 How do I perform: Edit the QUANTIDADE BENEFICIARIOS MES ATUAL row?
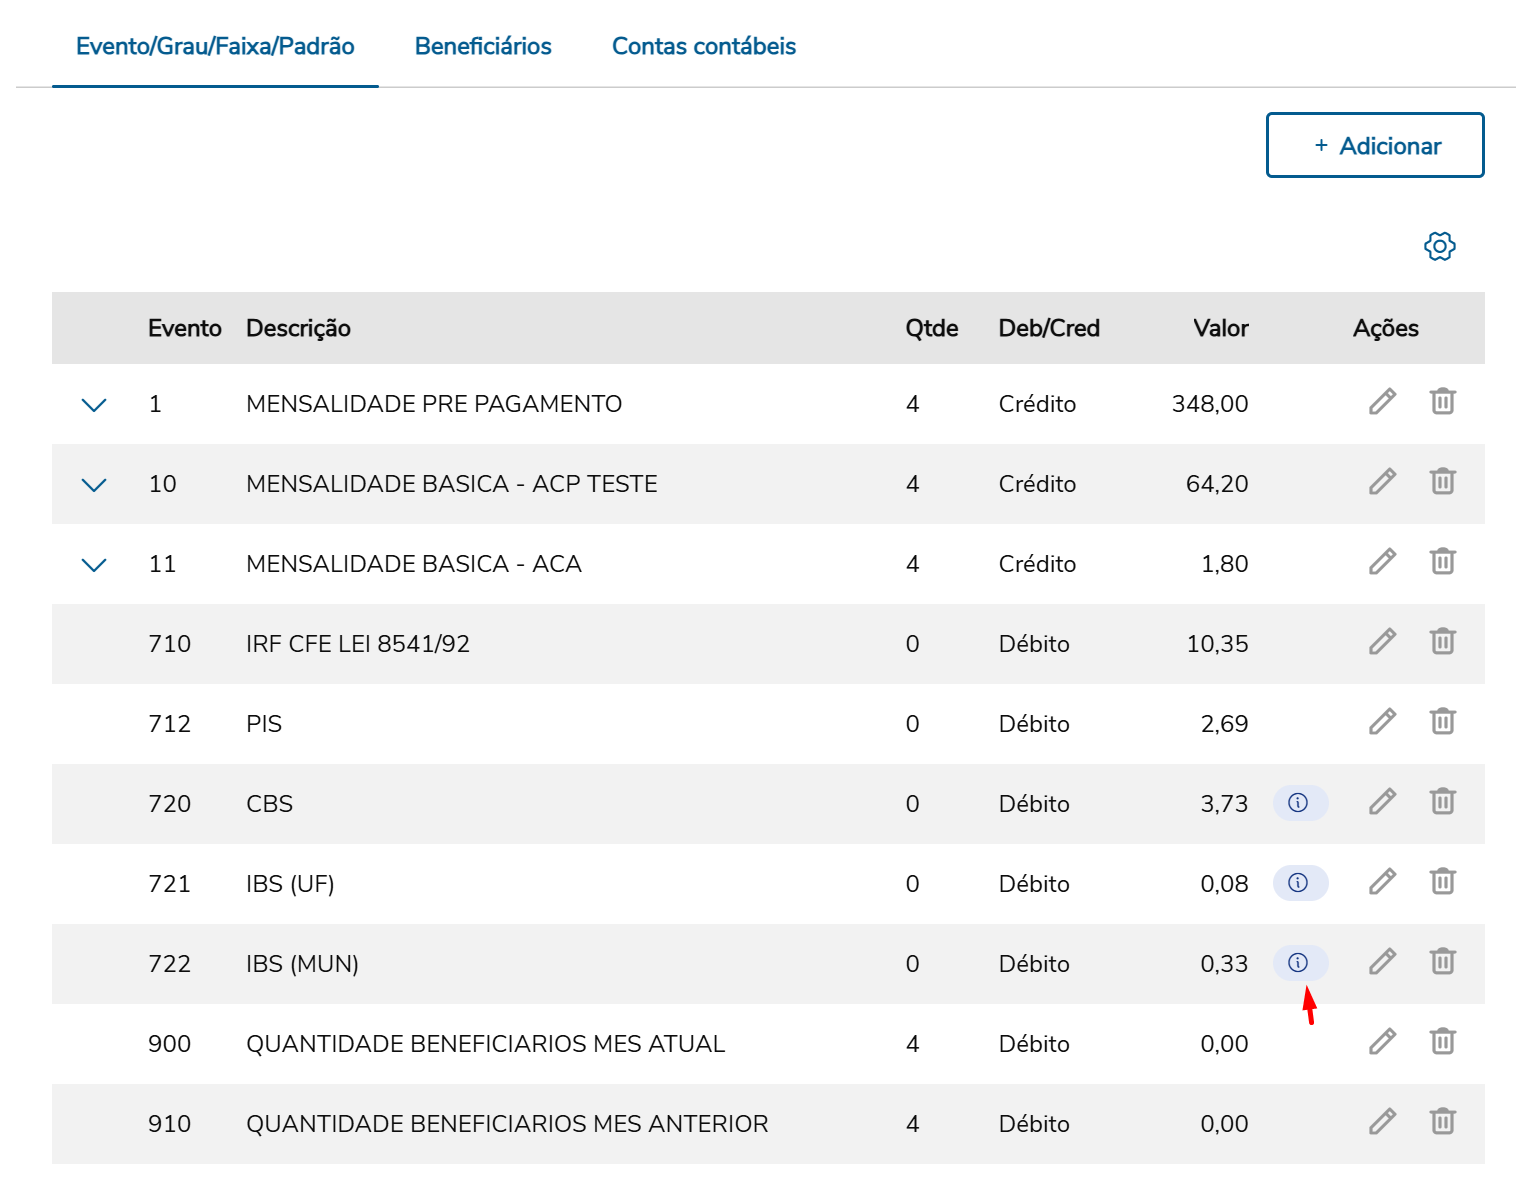click(1382, 1042)
